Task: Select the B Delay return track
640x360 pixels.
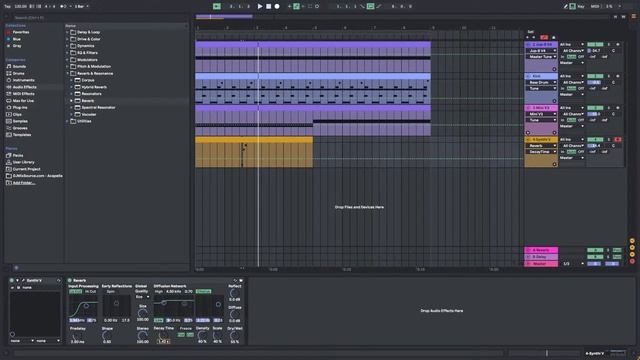Action: [541, 257]
